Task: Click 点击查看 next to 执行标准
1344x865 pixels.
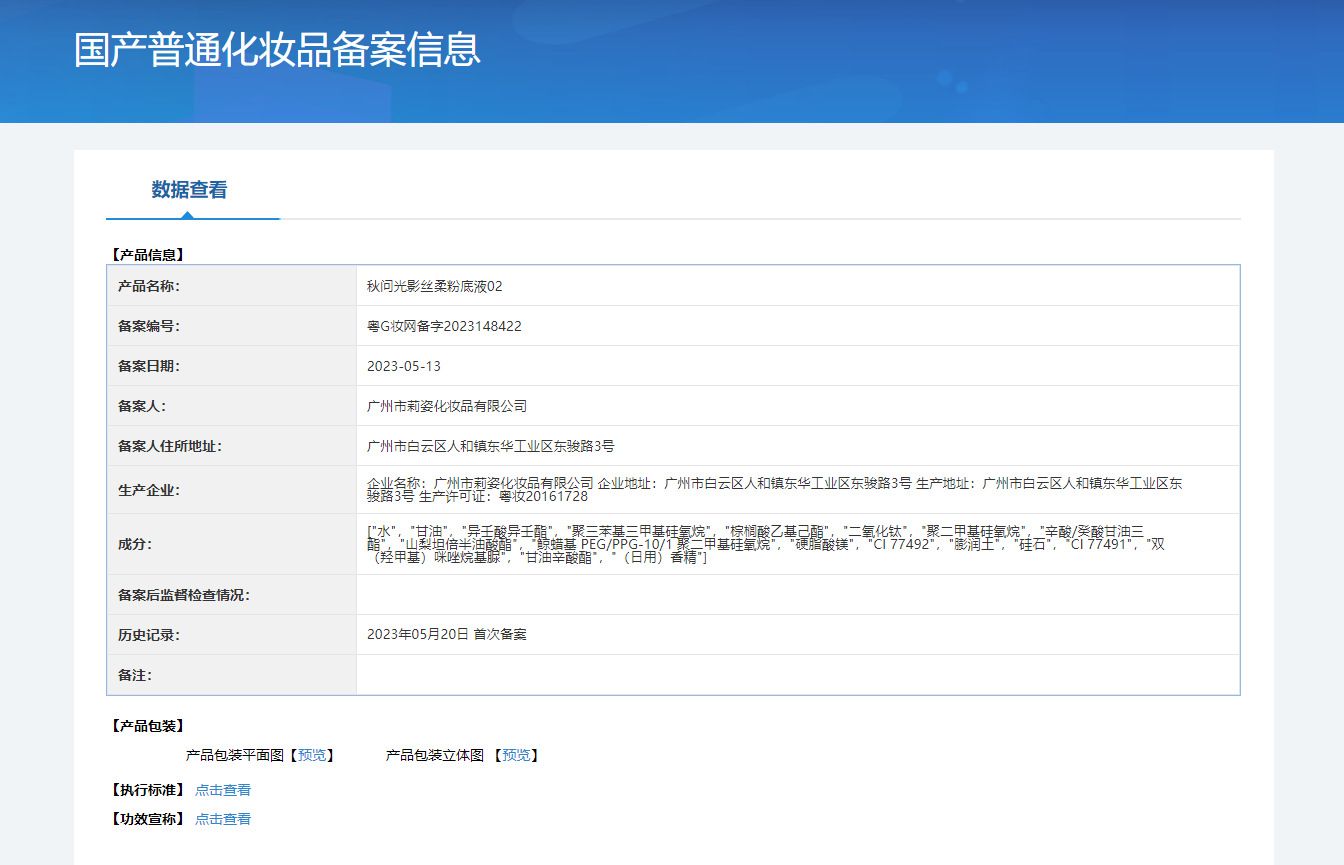Action: [223, 790]
